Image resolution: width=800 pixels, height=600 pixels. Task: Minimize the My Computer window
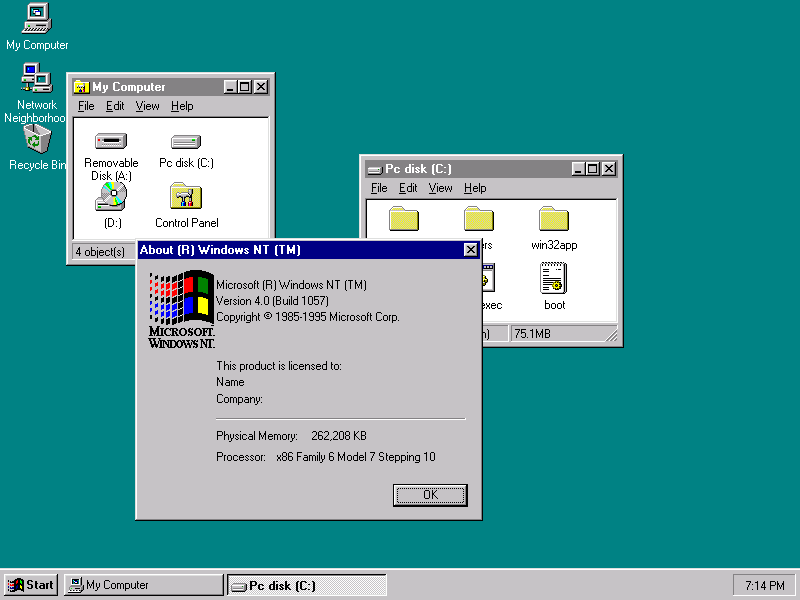[231, 87]
